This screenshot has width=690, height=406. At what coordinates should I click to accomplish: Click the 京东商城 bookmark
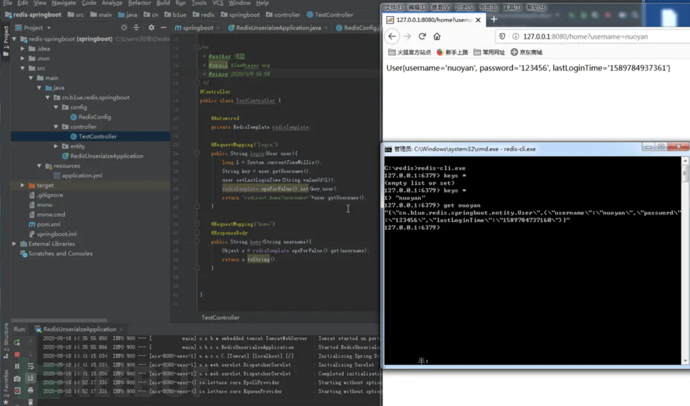(527, 52)
